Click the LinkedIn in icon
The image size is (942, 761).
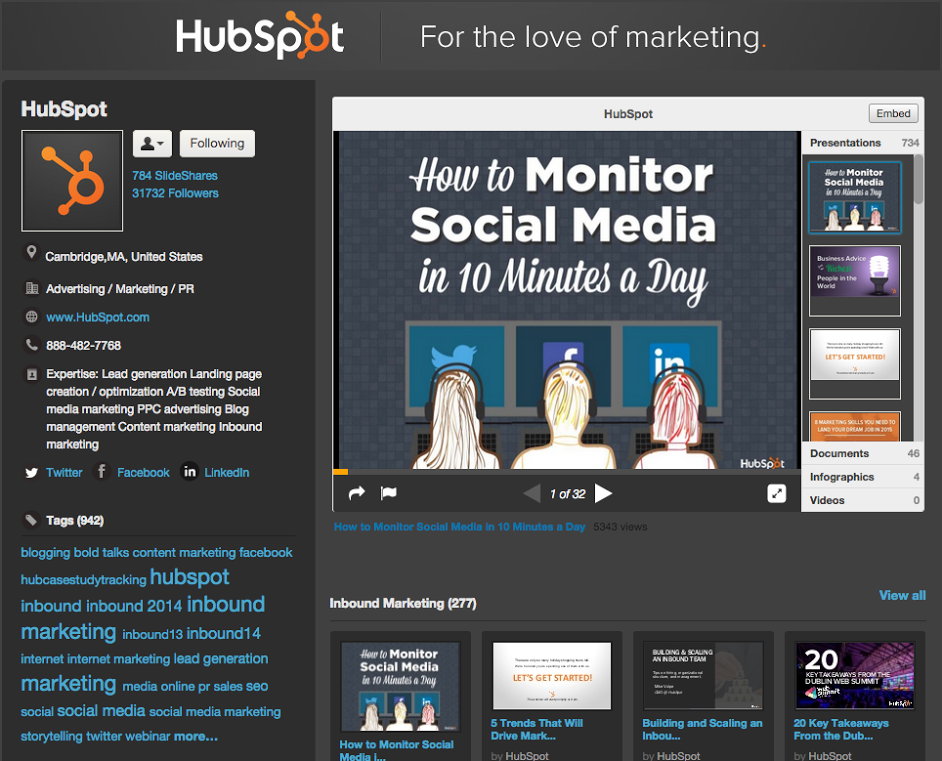click(190, 471)
